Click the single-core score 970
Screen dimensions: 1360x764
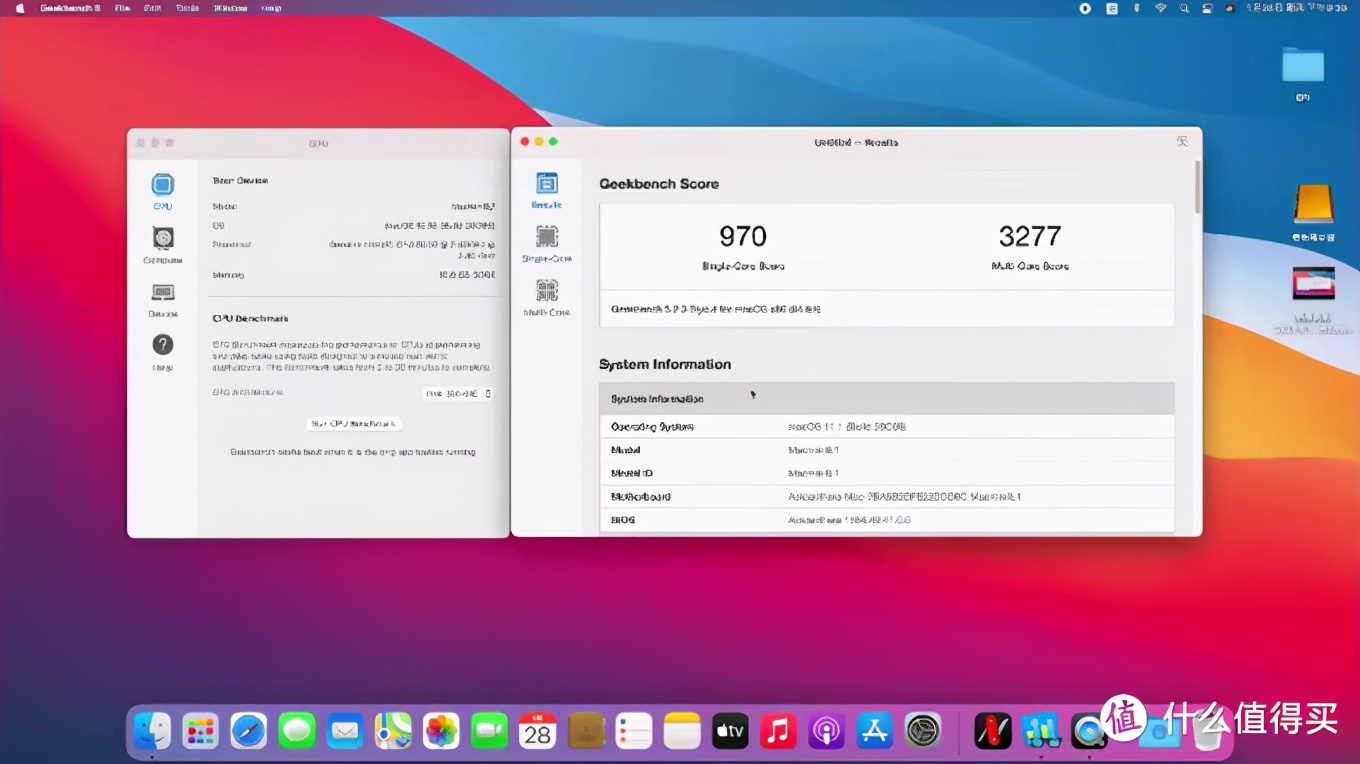coord(743,237)
